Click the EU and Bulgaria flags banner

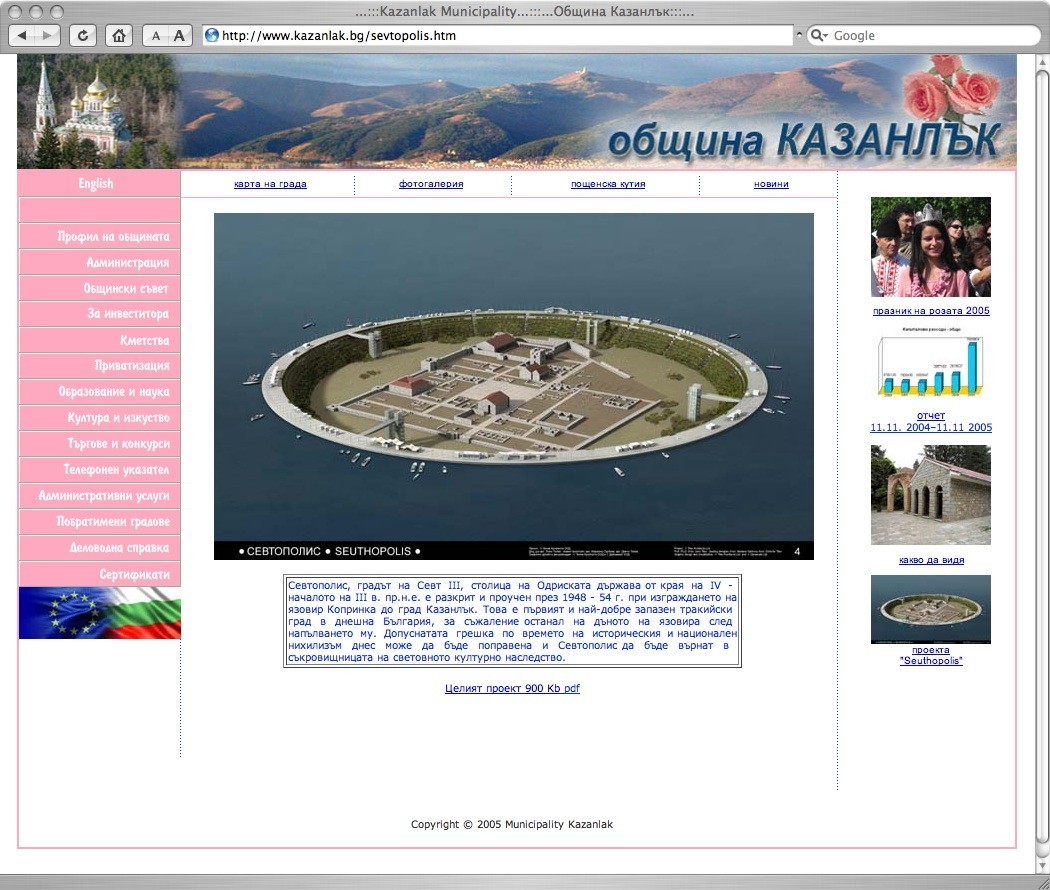(99, 613)
